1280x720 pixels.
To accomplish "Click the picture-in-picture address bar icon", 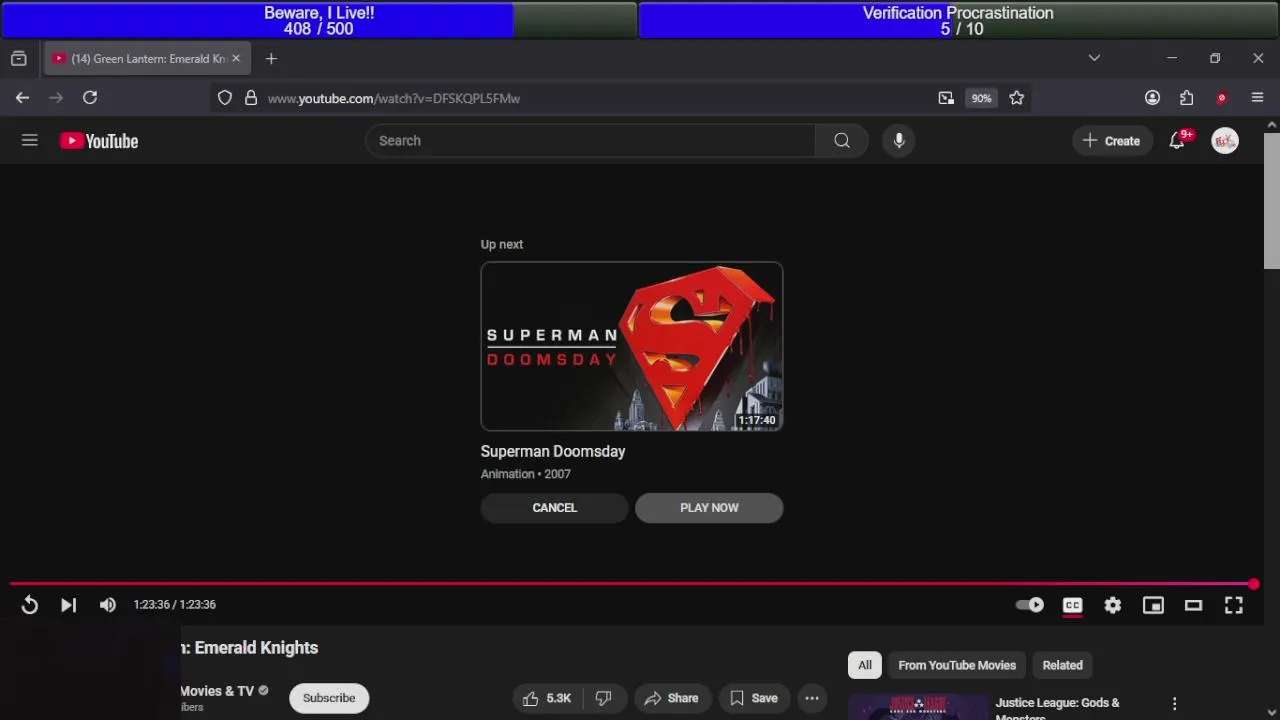I will [x=946, y=98].
